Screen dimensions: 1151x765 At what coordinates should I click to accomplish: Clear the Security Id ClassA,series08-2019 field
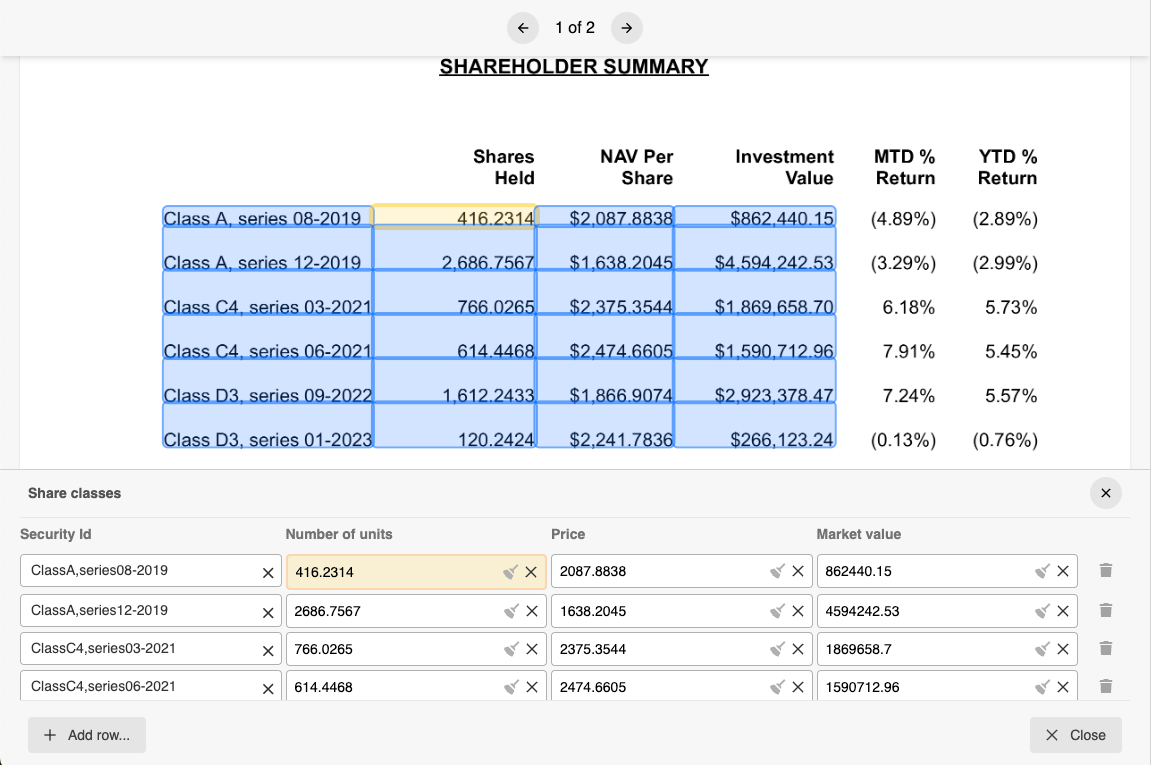click(267, 571)
